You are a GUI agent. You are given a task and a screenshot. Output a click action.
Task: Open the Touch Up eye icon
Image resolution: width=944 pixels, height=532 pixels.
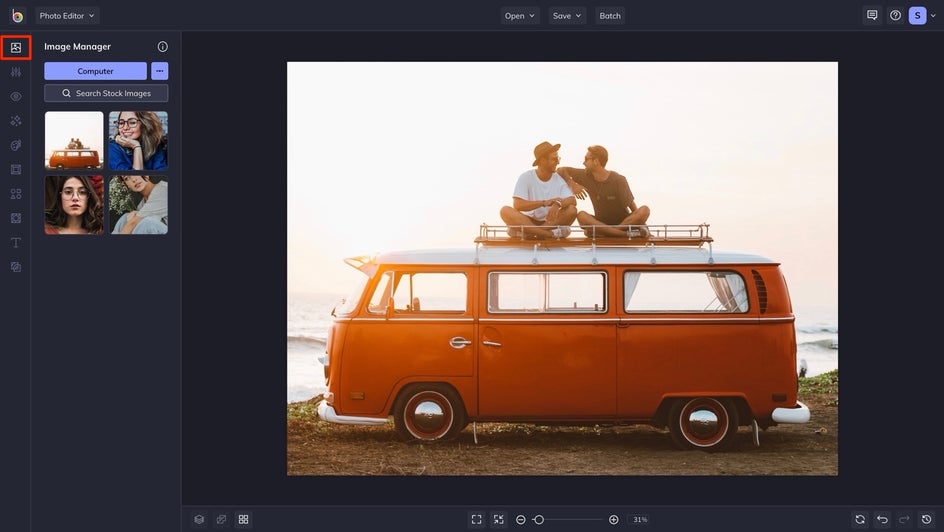pos(16,96)
